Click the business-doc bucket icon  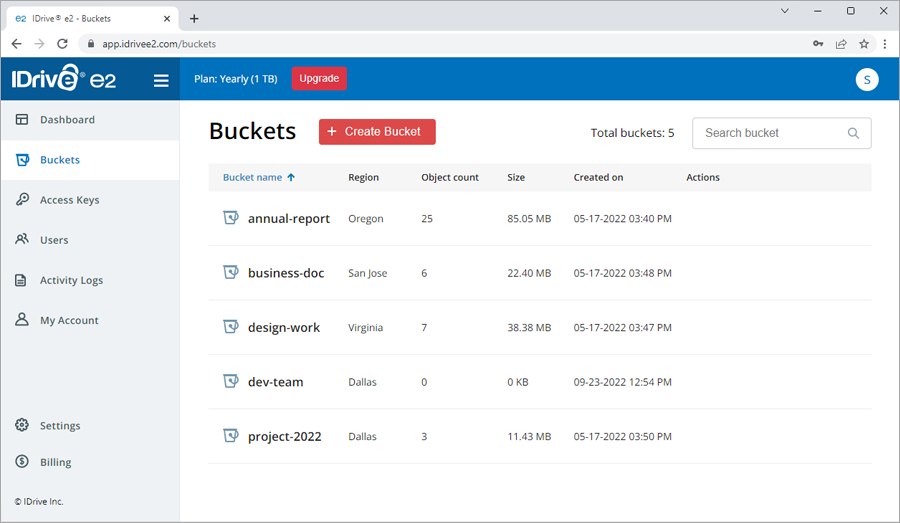[x=231, y=272]
